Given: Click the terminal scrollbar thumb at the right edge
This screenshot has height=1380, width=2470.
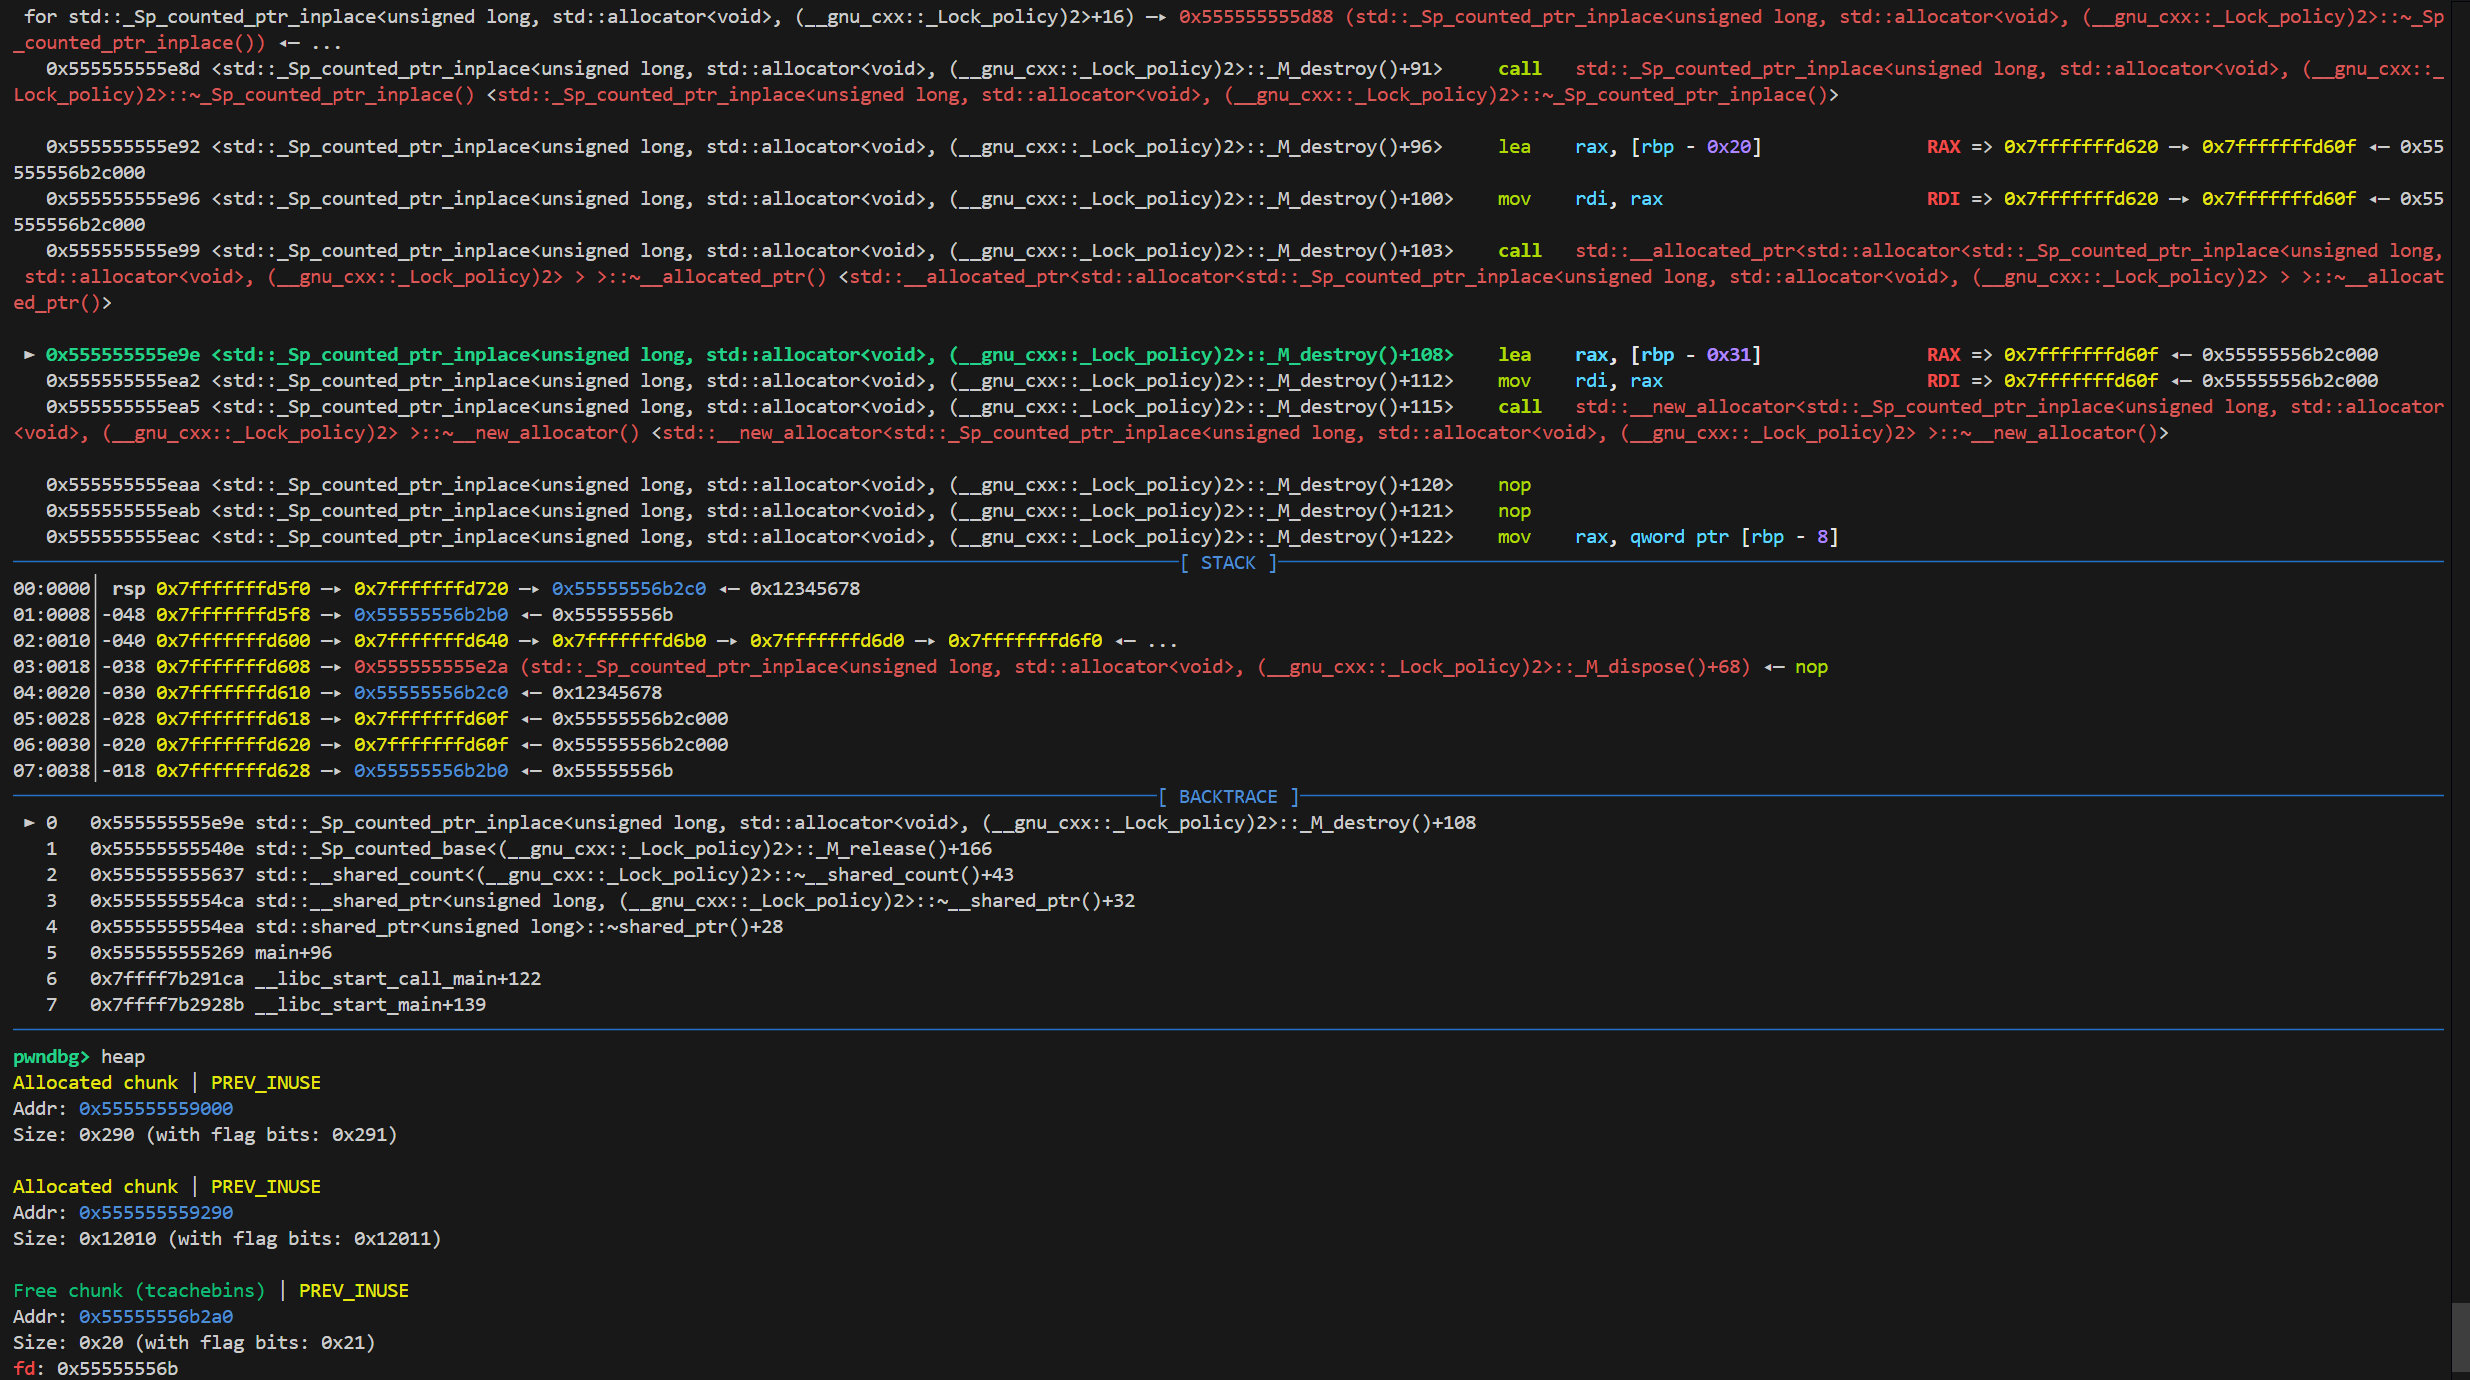Looking at the screenshot, I should pyautogui.click(x=2460, y=1337).
